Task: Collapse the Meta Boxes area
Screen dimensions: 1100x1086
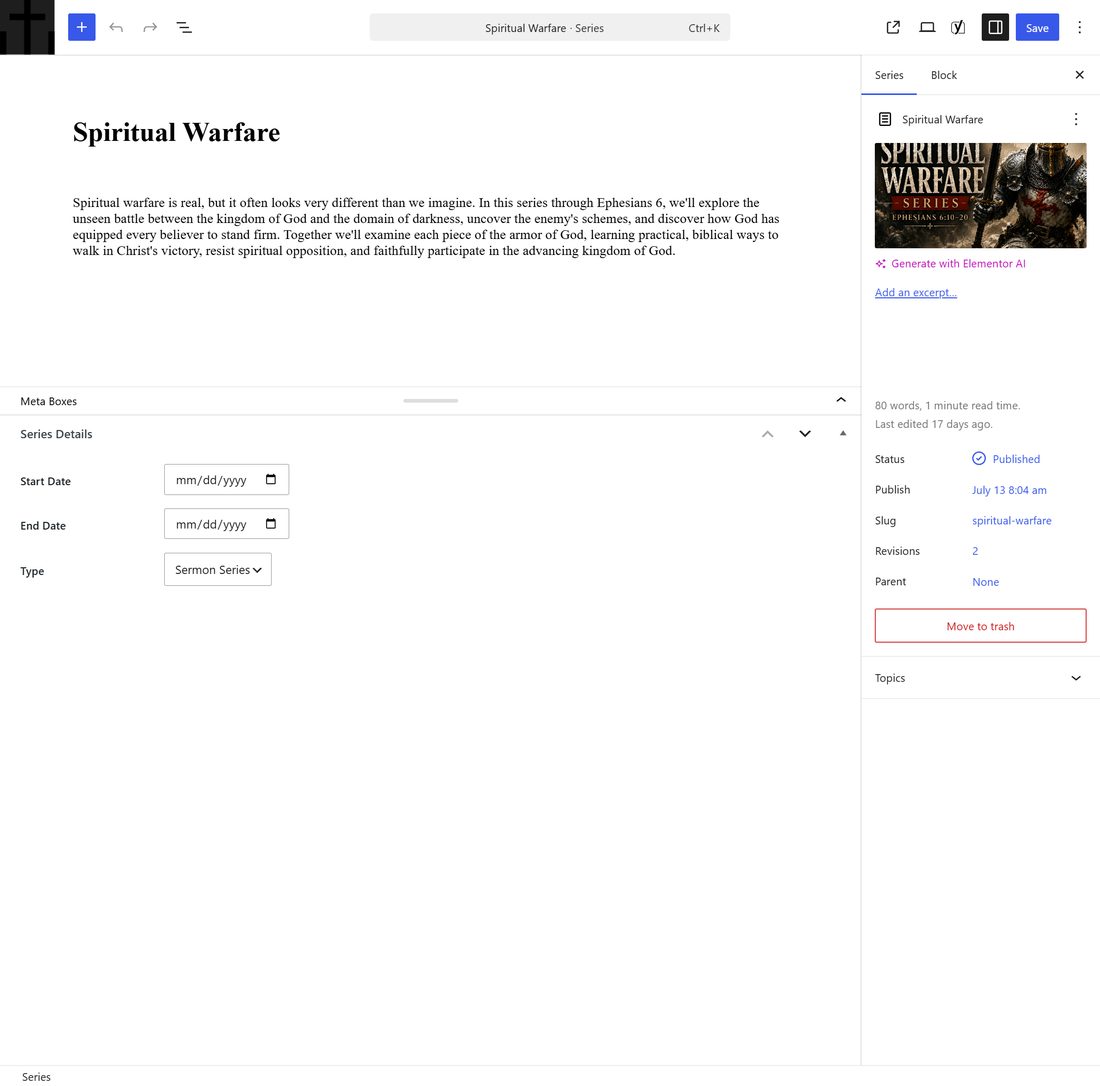Action: tap(840, 400)
